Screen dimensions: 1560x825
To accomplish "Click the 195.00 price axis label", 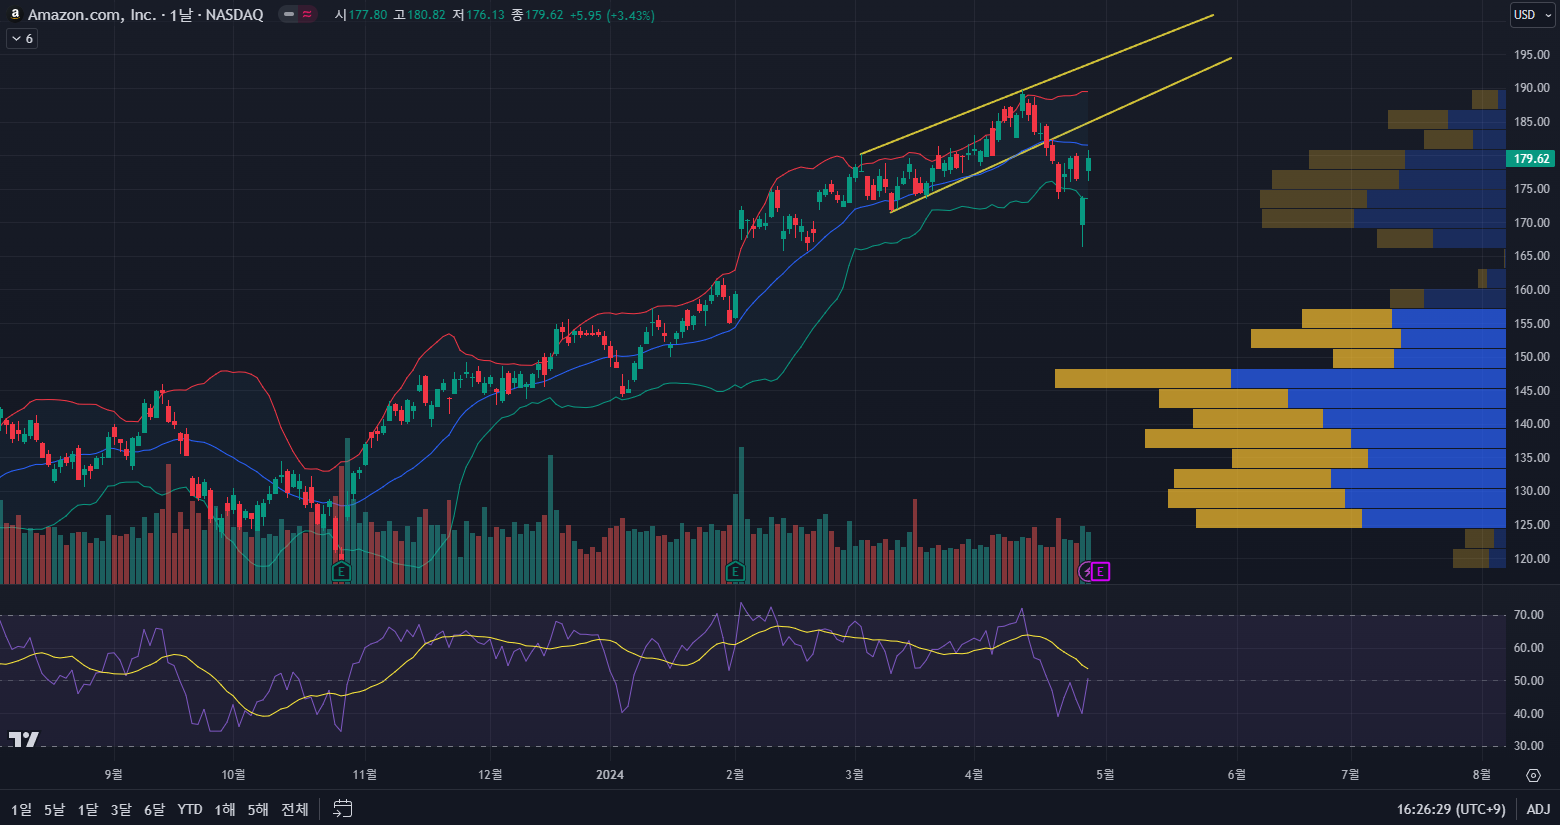I will pos(1531,54).
